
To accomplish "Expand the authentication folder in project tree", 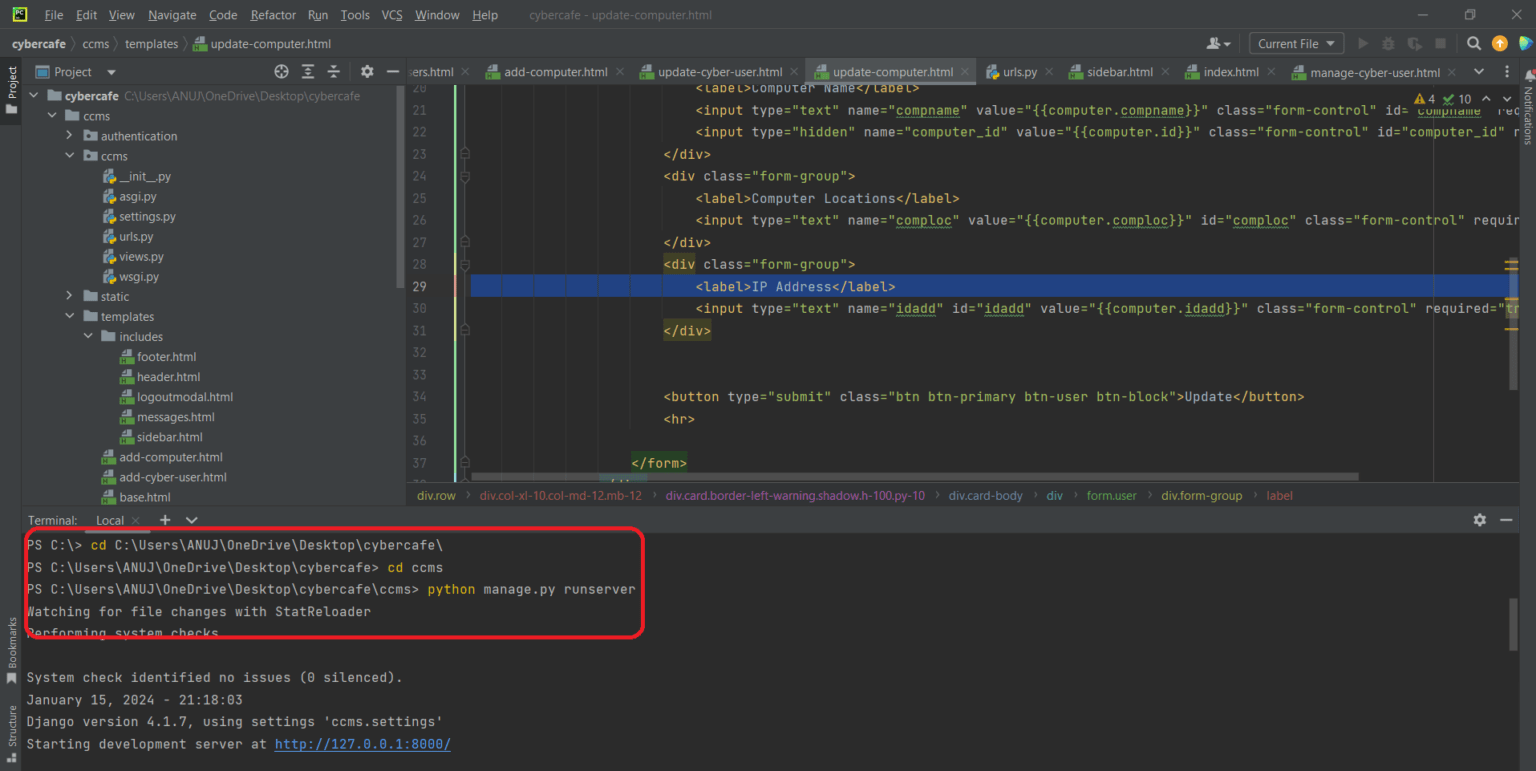I will pos(70,136).
